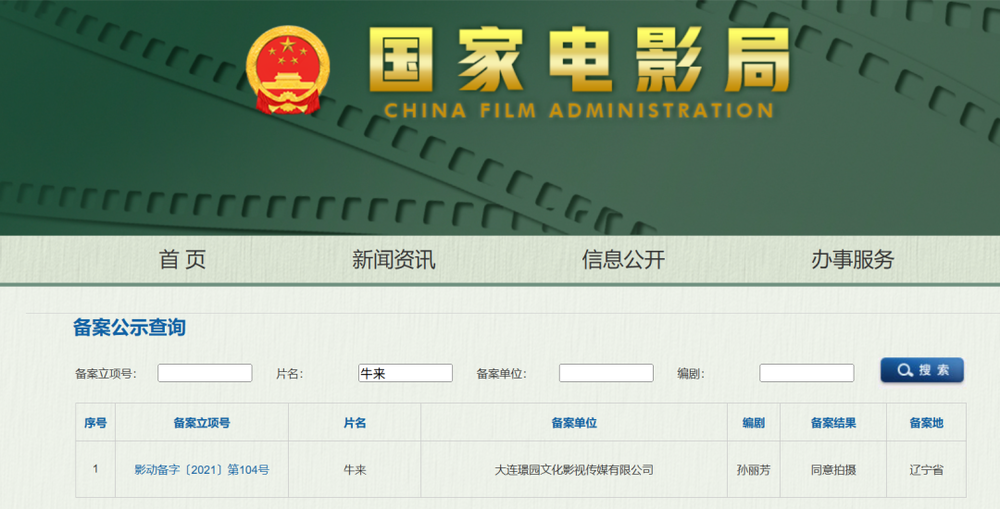Viewport: 1000px width, 509px height.
Task: Click row number 1 cell
Action: (x=96, y=469)
